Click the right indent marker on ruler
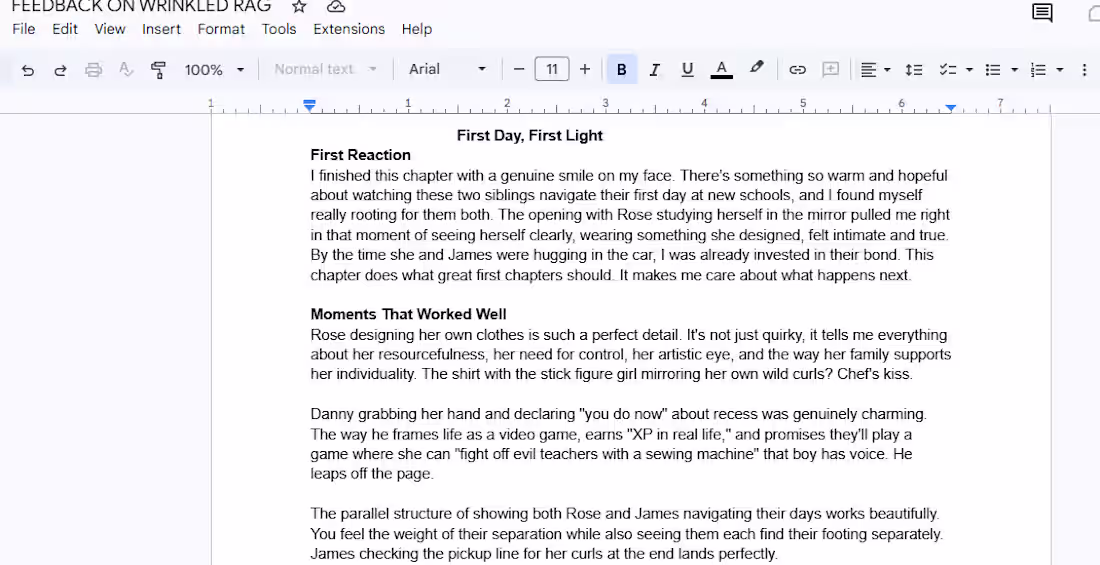Screen dimensions: 1100x565 point(951,107)
